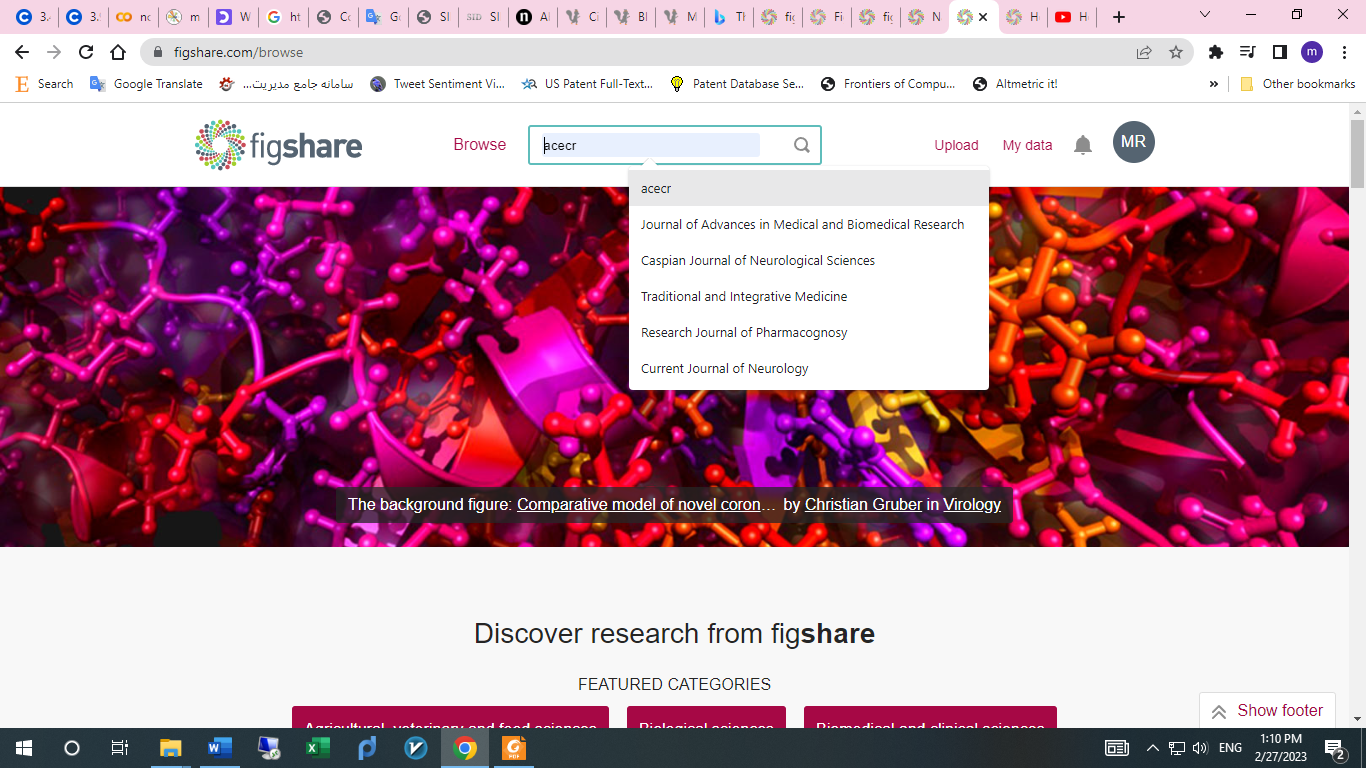Open Word from the taskbar
Screen dimensions: 1366x768
pos(219,748)
